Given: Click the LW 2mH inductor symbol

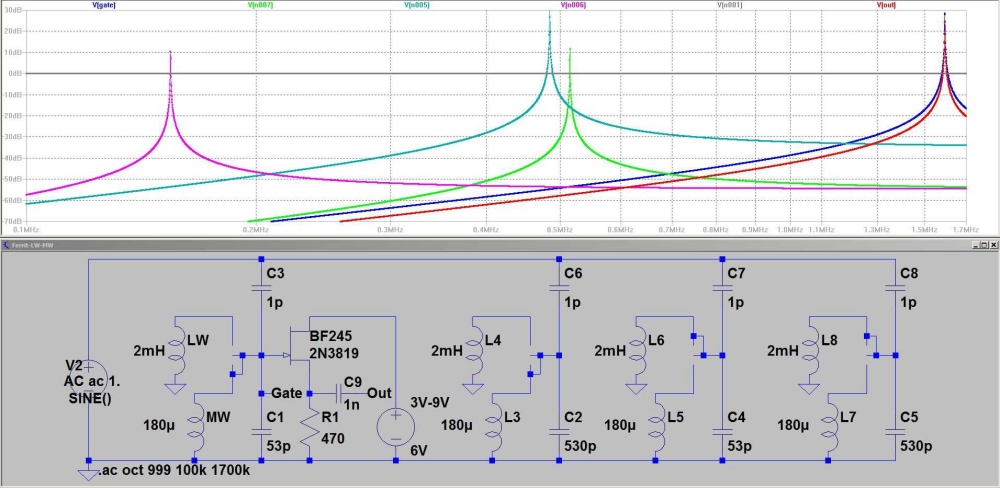Looking at the screenshot, I should (177, 350).
